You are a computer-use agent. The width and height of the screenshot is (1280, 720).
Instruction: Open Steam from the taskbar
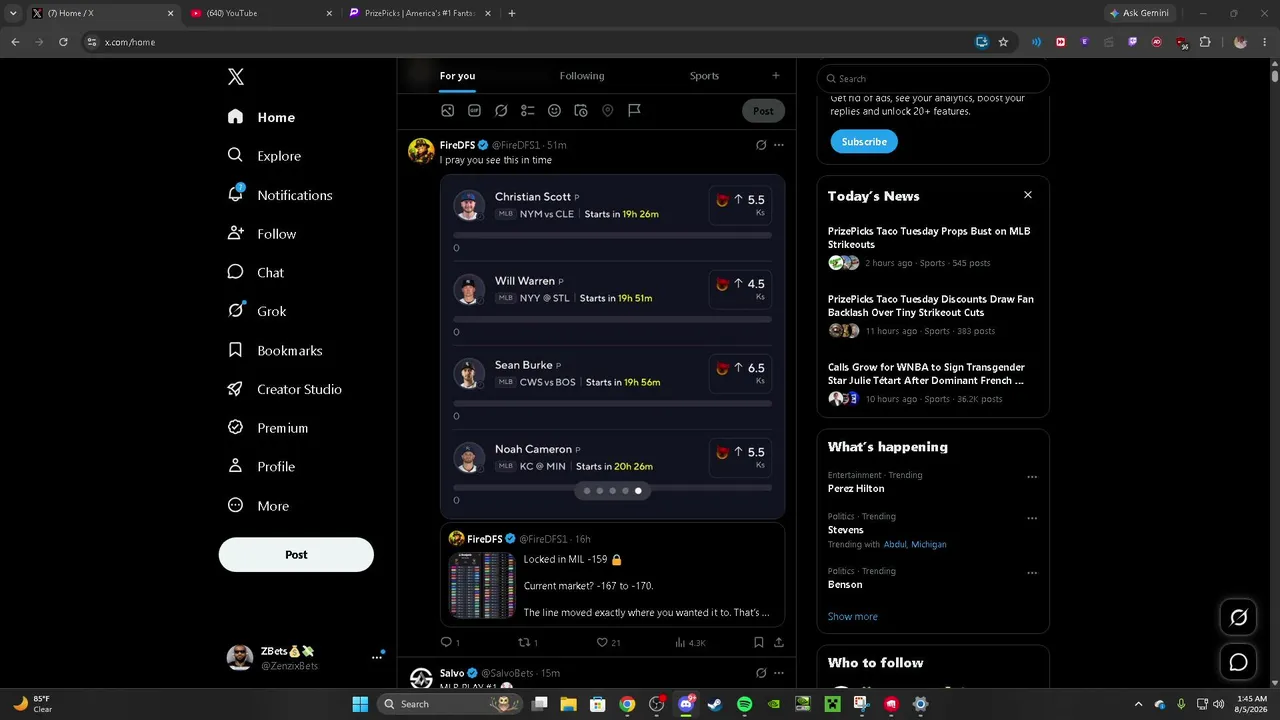pyautogui.click(x=715, y=704)
